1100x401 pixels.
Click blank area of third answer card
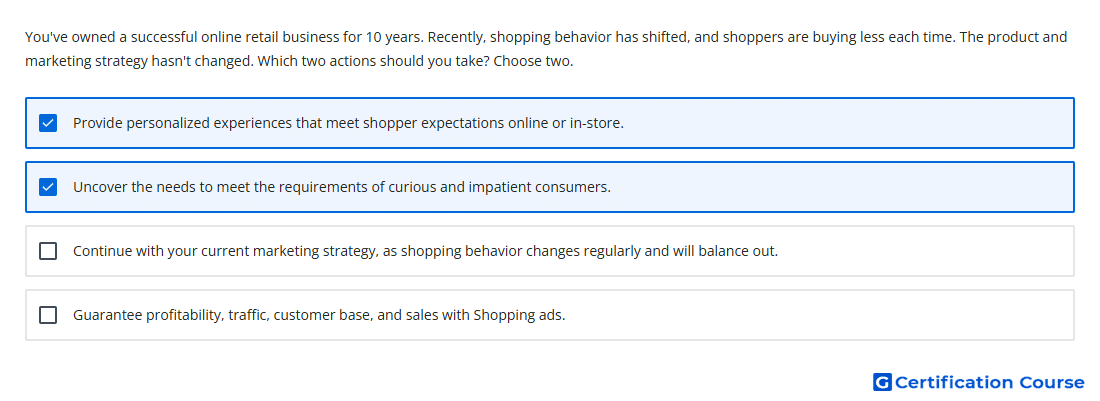[x=926, y=251]
